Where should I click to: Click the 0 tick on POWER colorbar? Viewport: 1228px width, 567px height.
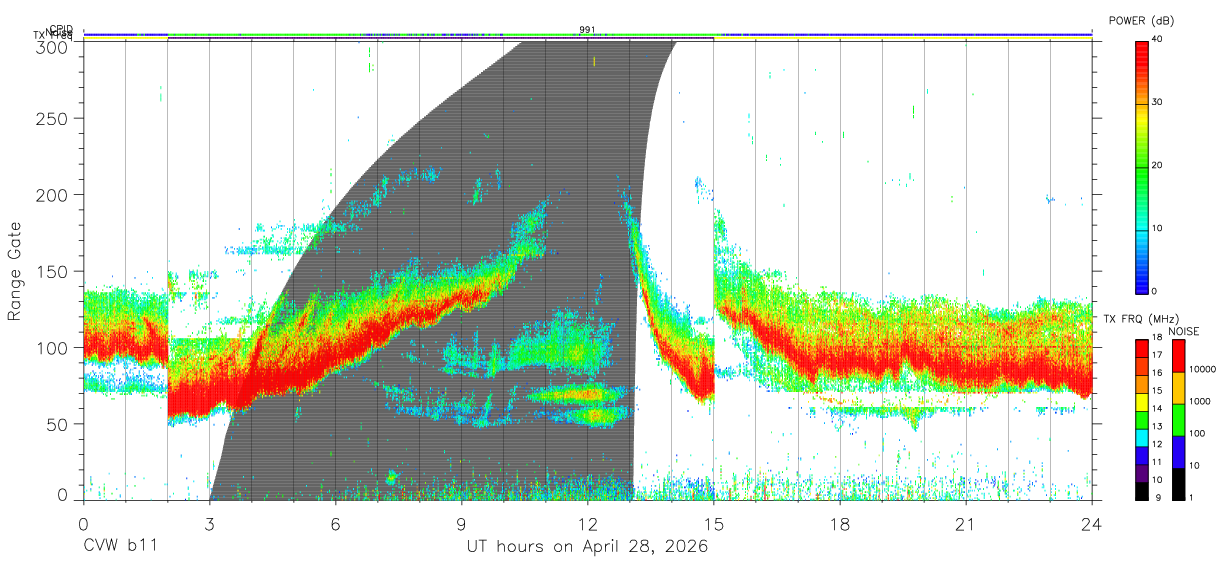1156,292
